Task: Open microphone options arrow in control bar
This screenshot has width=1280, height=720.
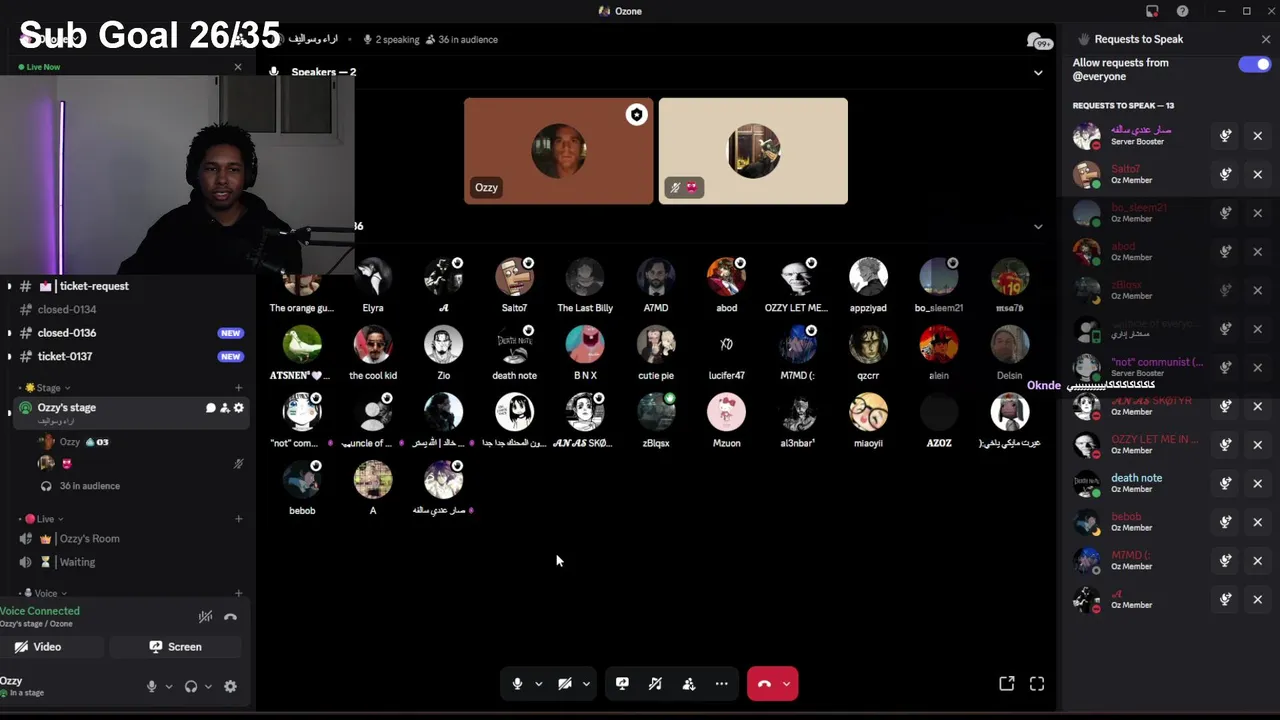Action: click(539, 684)
